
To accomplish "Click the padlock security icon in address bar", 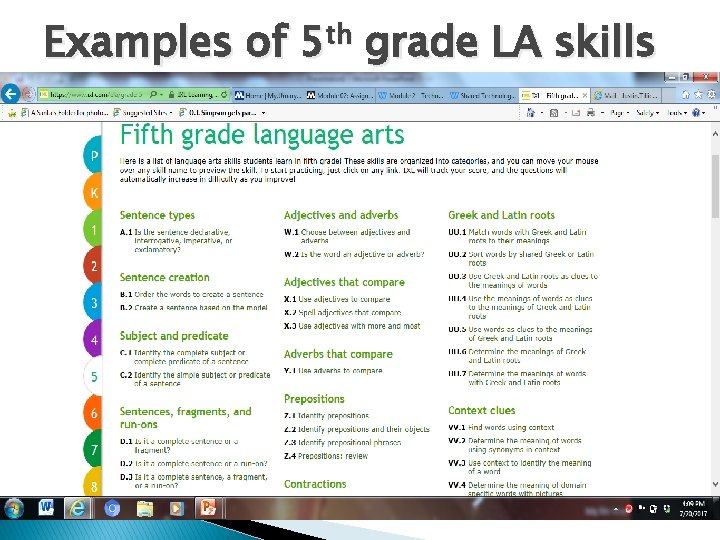I will [x=171, y=95].
